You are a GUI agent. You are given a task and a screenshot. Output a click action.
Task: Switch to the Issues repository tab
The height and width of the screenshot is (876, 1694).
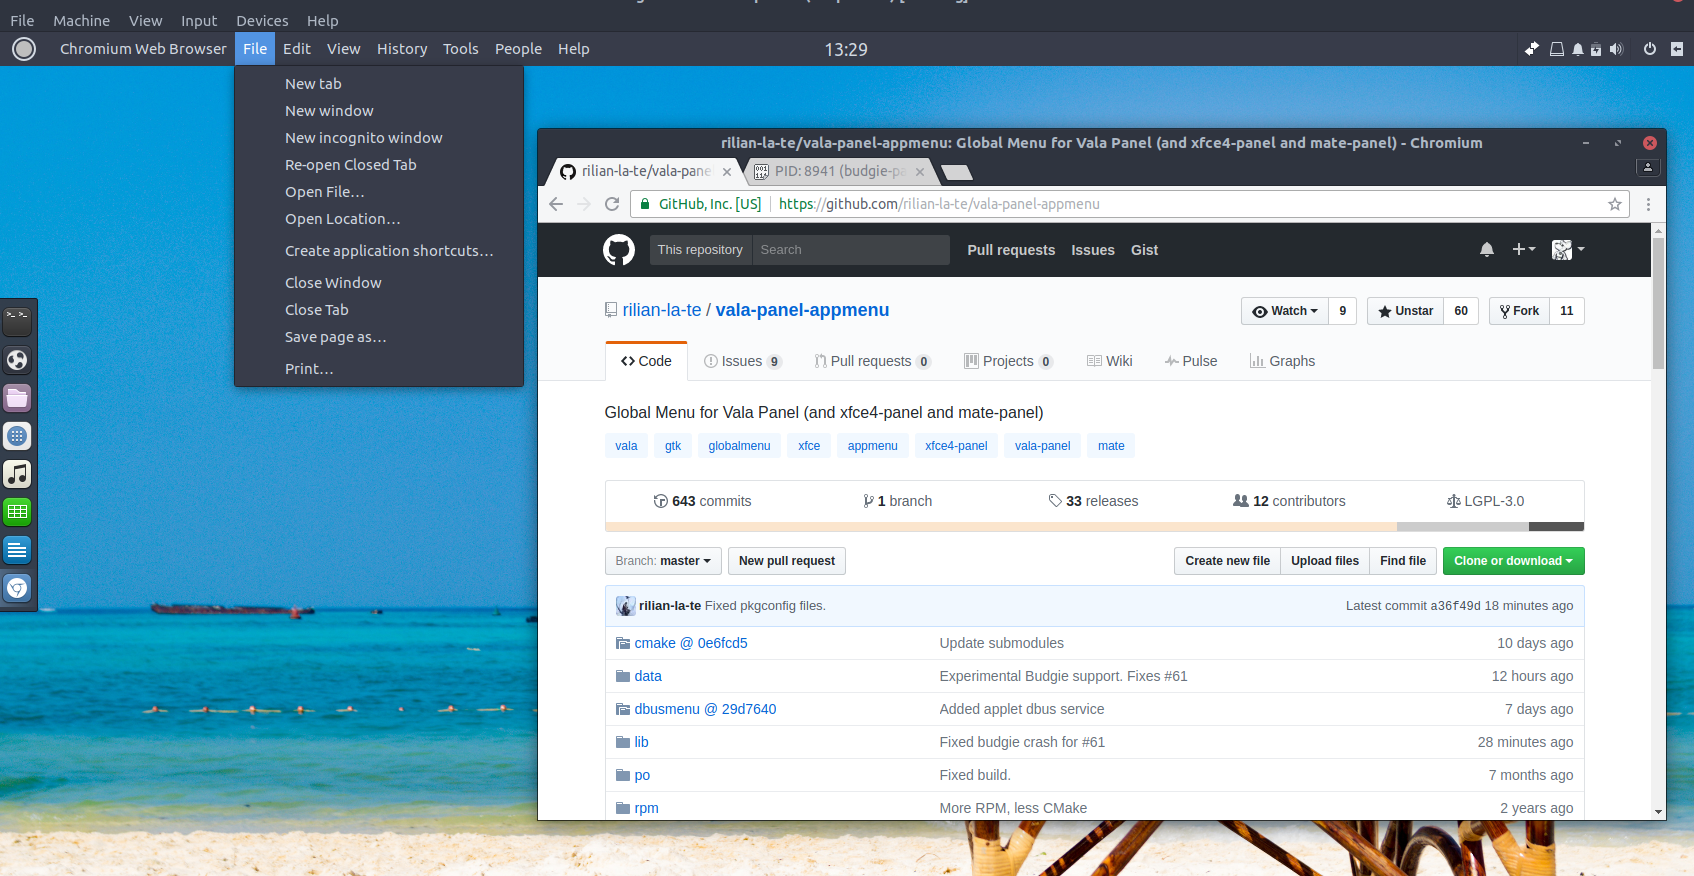[742, 361]
